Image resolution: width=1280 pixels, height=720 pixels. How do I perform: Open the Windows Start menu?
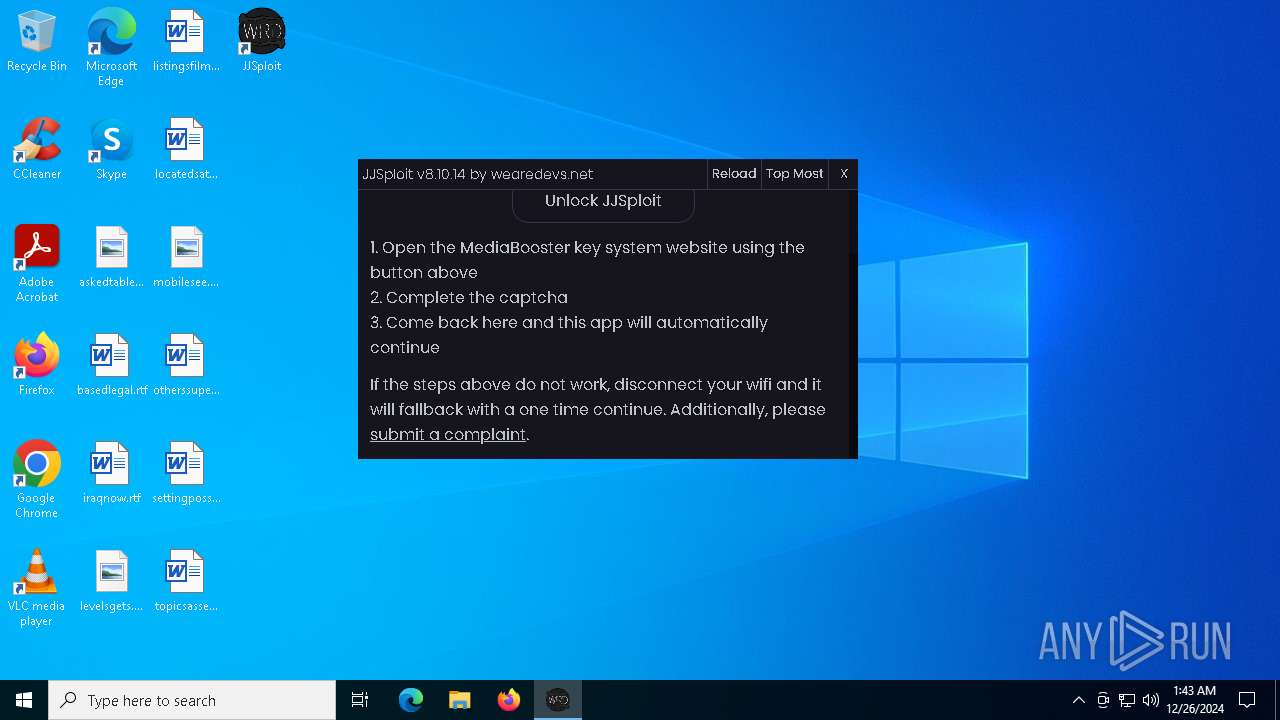tap(24, 700)
